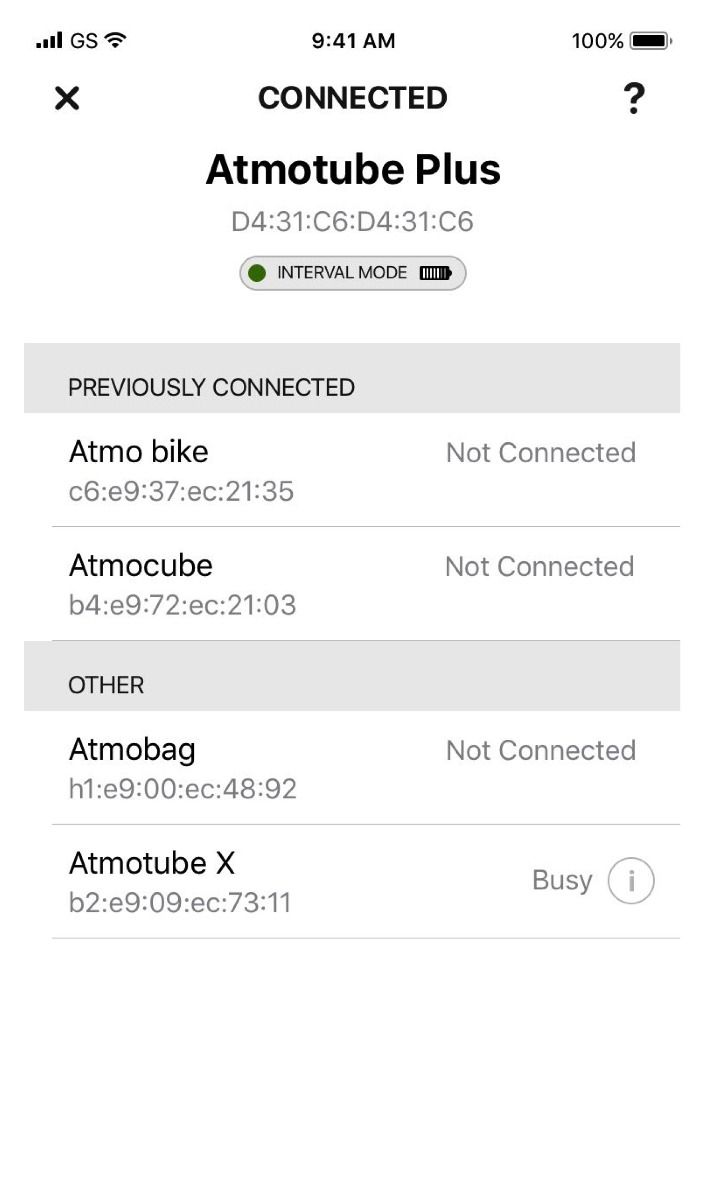Tap the battery icon inside Interval Mode badge

(x=440, y=272)
